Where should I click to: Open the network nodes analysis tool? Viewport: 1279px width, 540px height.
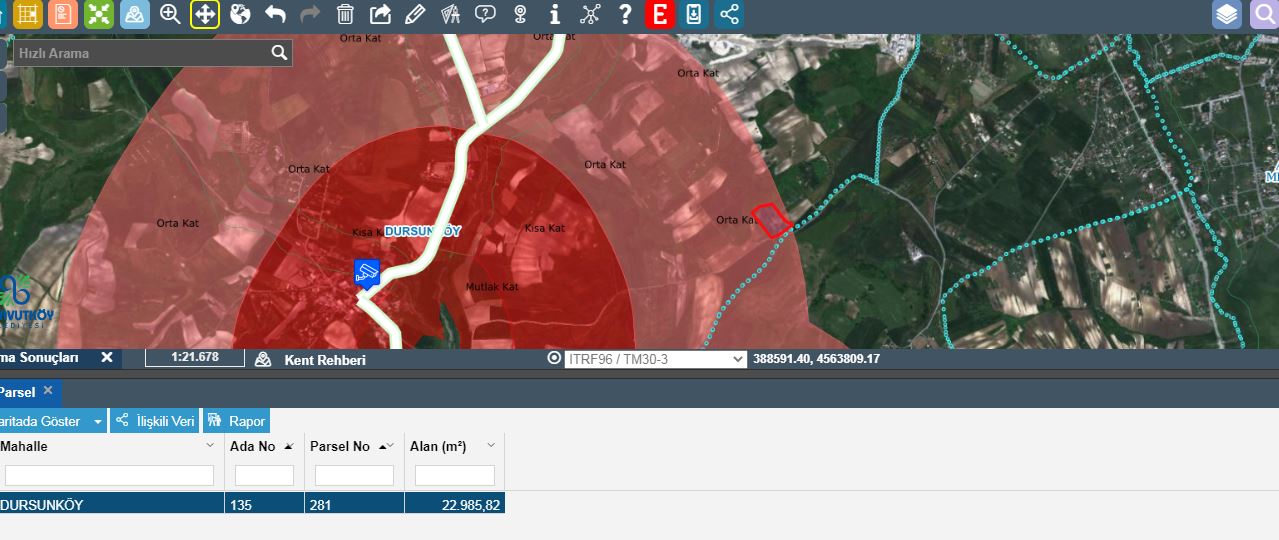(590, 14)
